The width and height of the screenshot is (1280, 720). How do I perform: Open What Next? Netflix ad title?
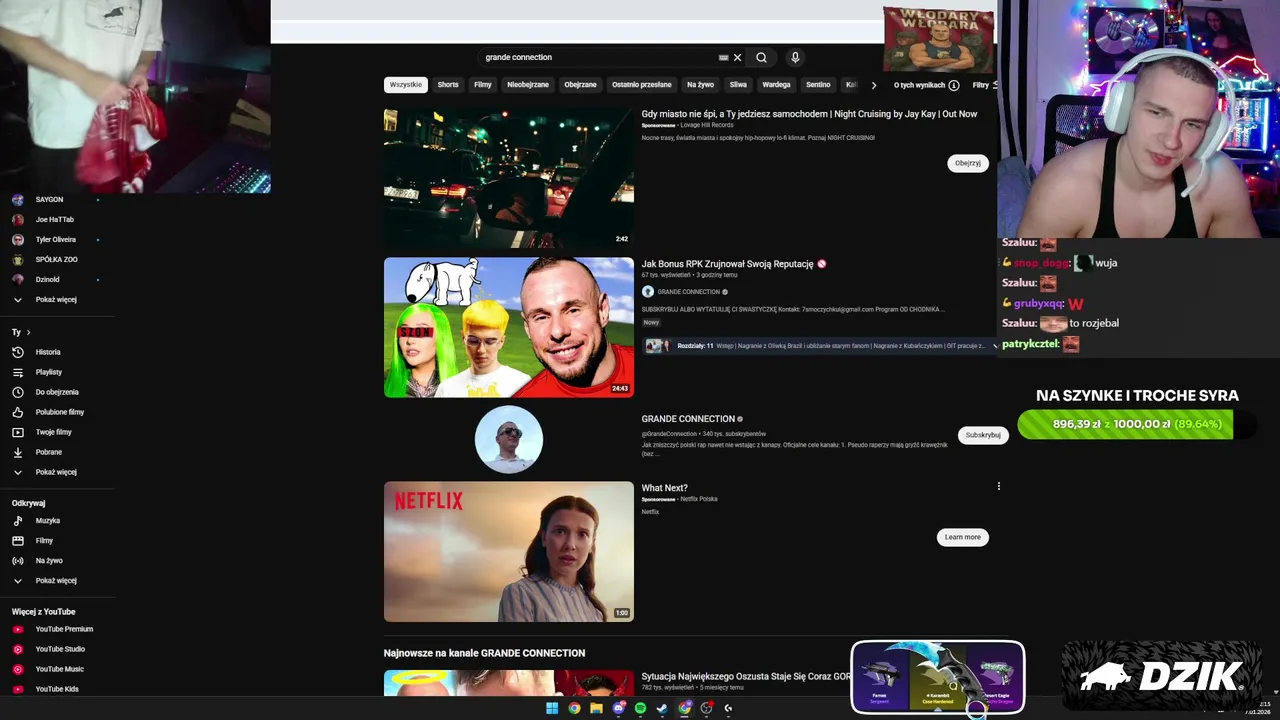point(664,488)
